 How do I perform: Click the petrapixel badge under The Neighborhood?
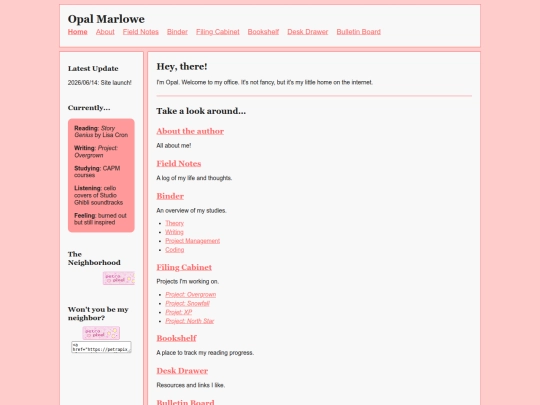click(x=118, y=278)
